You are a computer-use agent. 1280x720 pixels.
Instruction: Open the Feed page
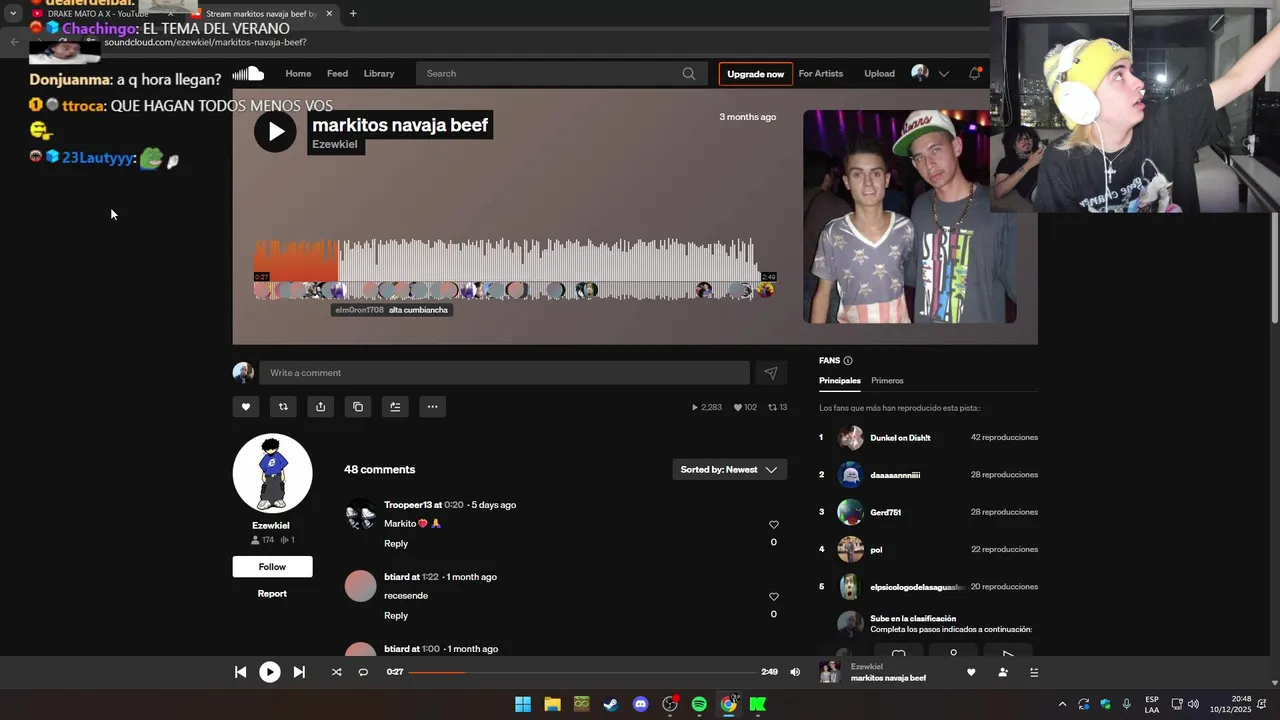pos(337,73)
